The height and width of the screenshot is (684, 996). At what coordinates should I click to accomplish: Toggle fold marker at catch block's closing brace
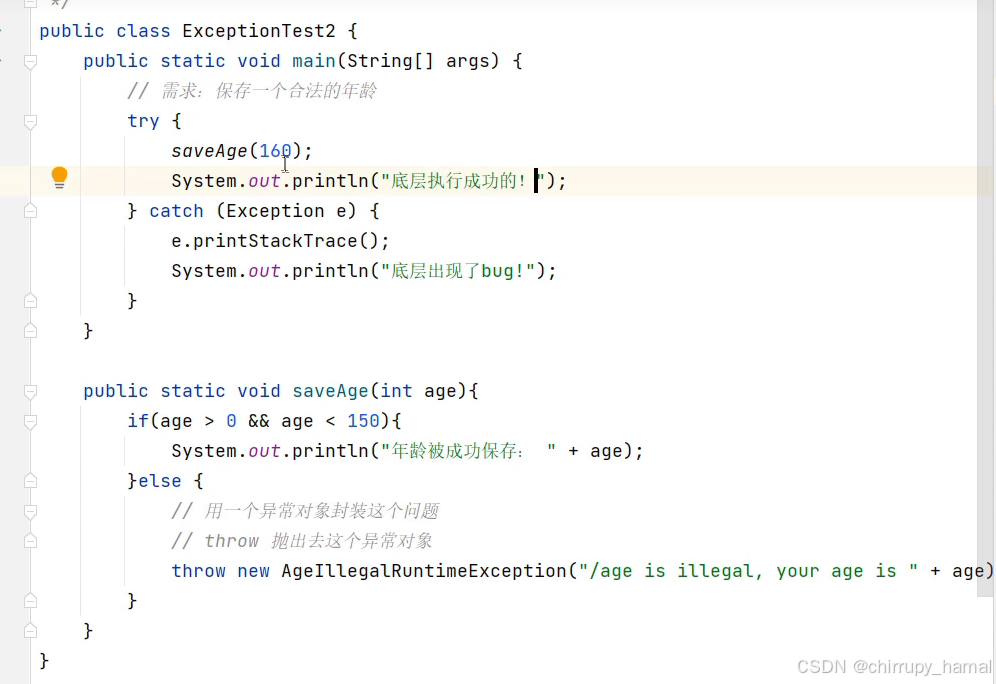coord(30,301)
